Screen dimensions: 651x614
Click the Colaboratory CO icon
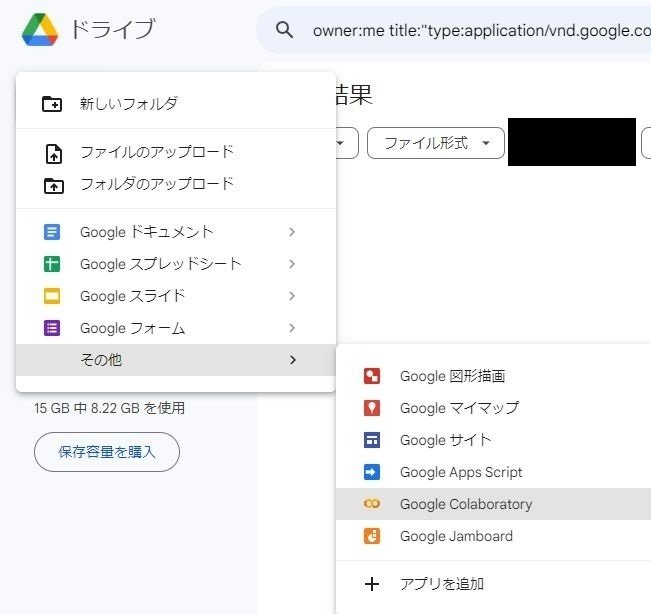[x=372, y=504]
